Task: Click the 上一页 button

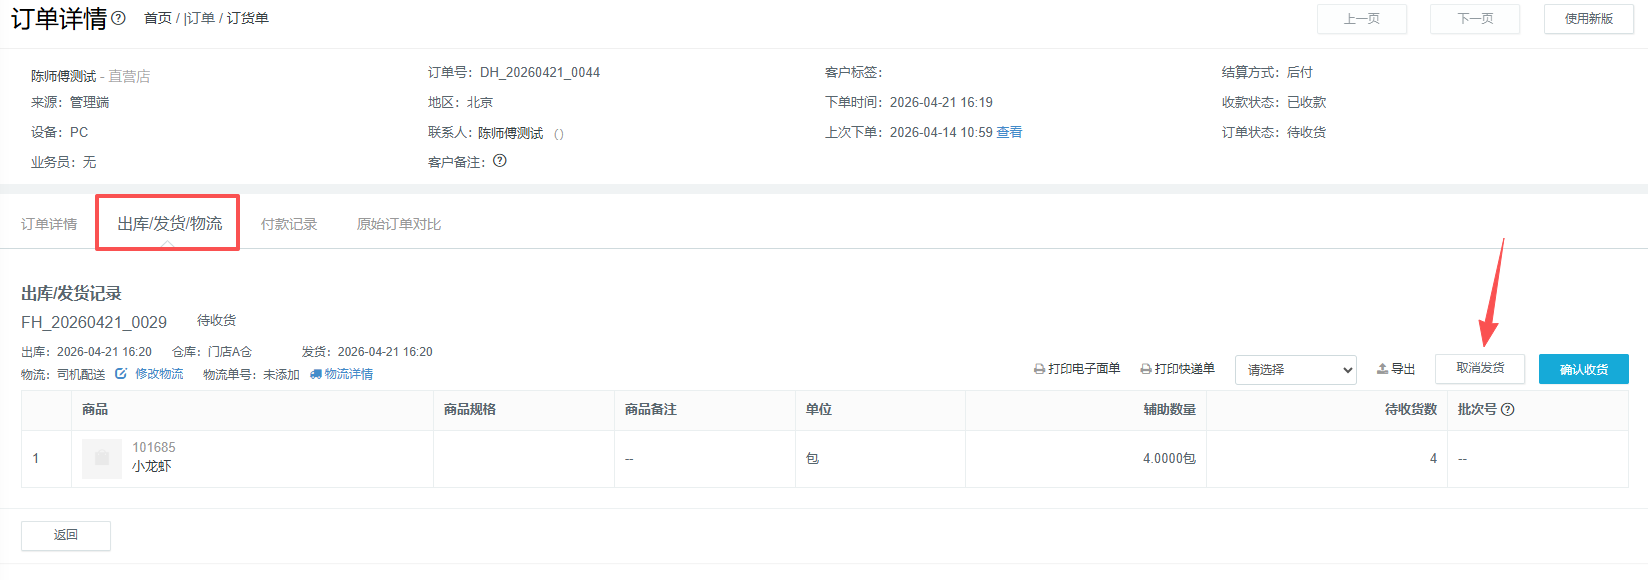Action: click(x=1362, y=19)
